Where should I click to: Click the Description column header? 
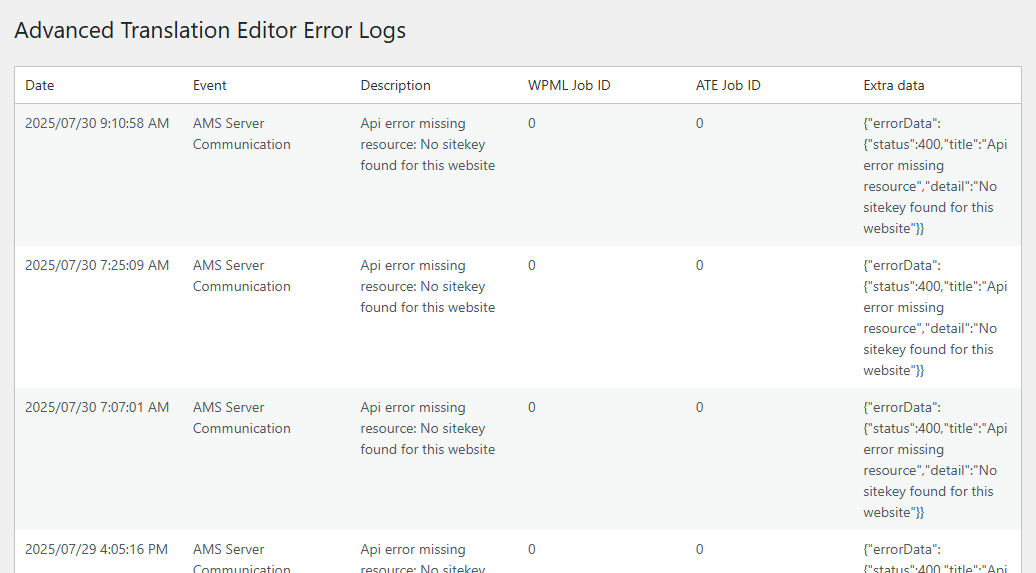[395, 85]
